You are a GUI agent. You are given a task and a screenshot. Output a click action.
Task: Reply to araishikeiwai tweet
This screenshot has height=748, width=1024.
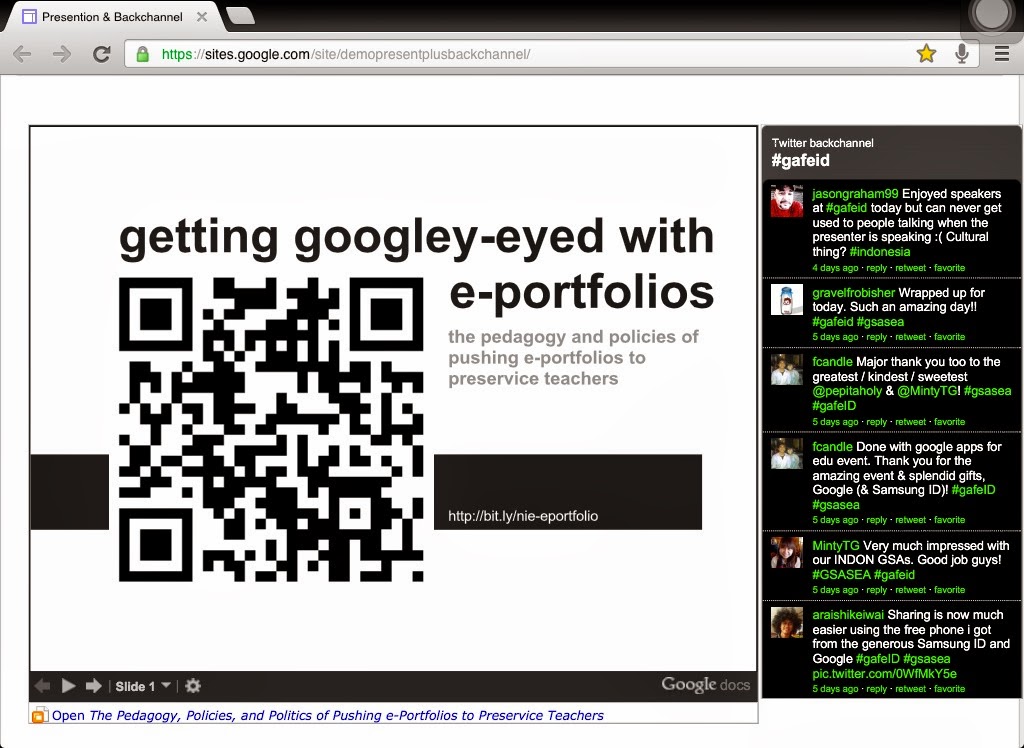point(876,689)
